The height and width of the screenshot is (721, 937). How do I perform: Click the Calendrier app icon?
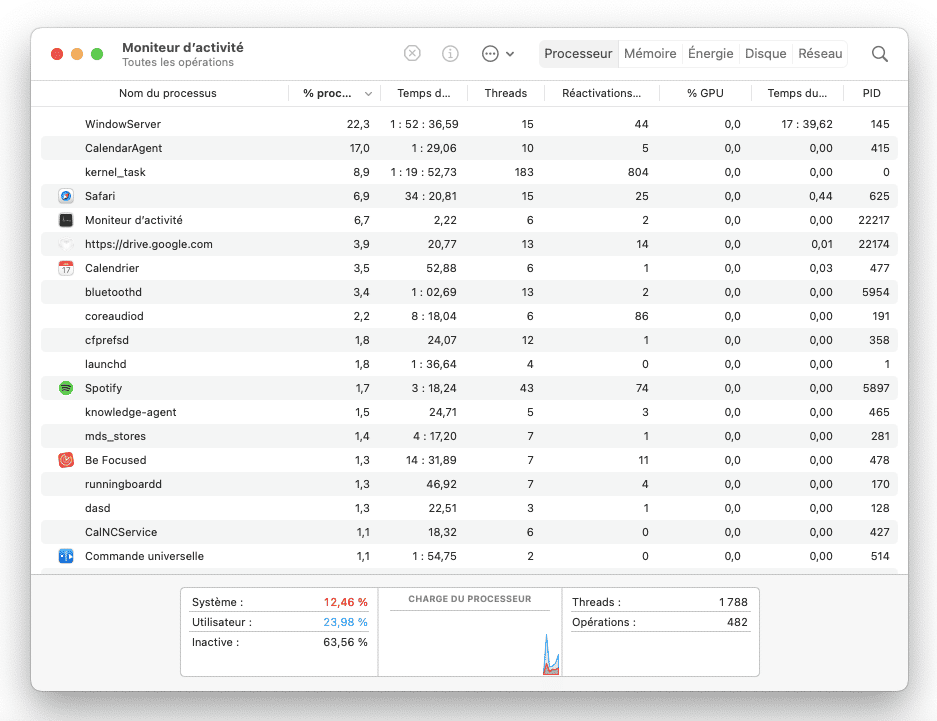pyautogui.click(x=66, y=268)
